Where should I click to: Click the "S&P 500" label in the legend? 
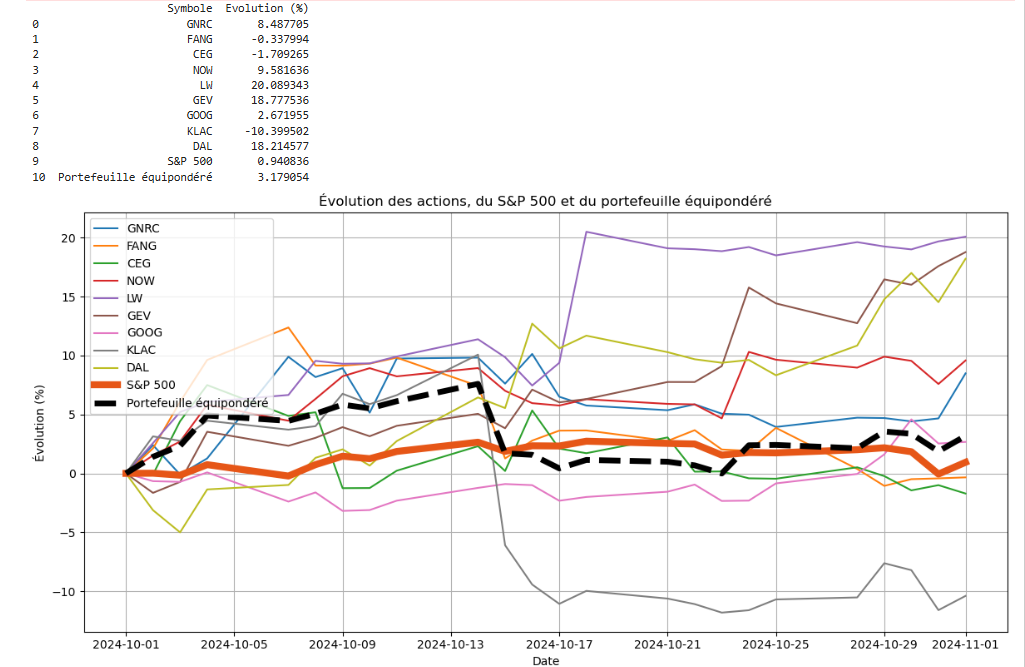[151, 385]
